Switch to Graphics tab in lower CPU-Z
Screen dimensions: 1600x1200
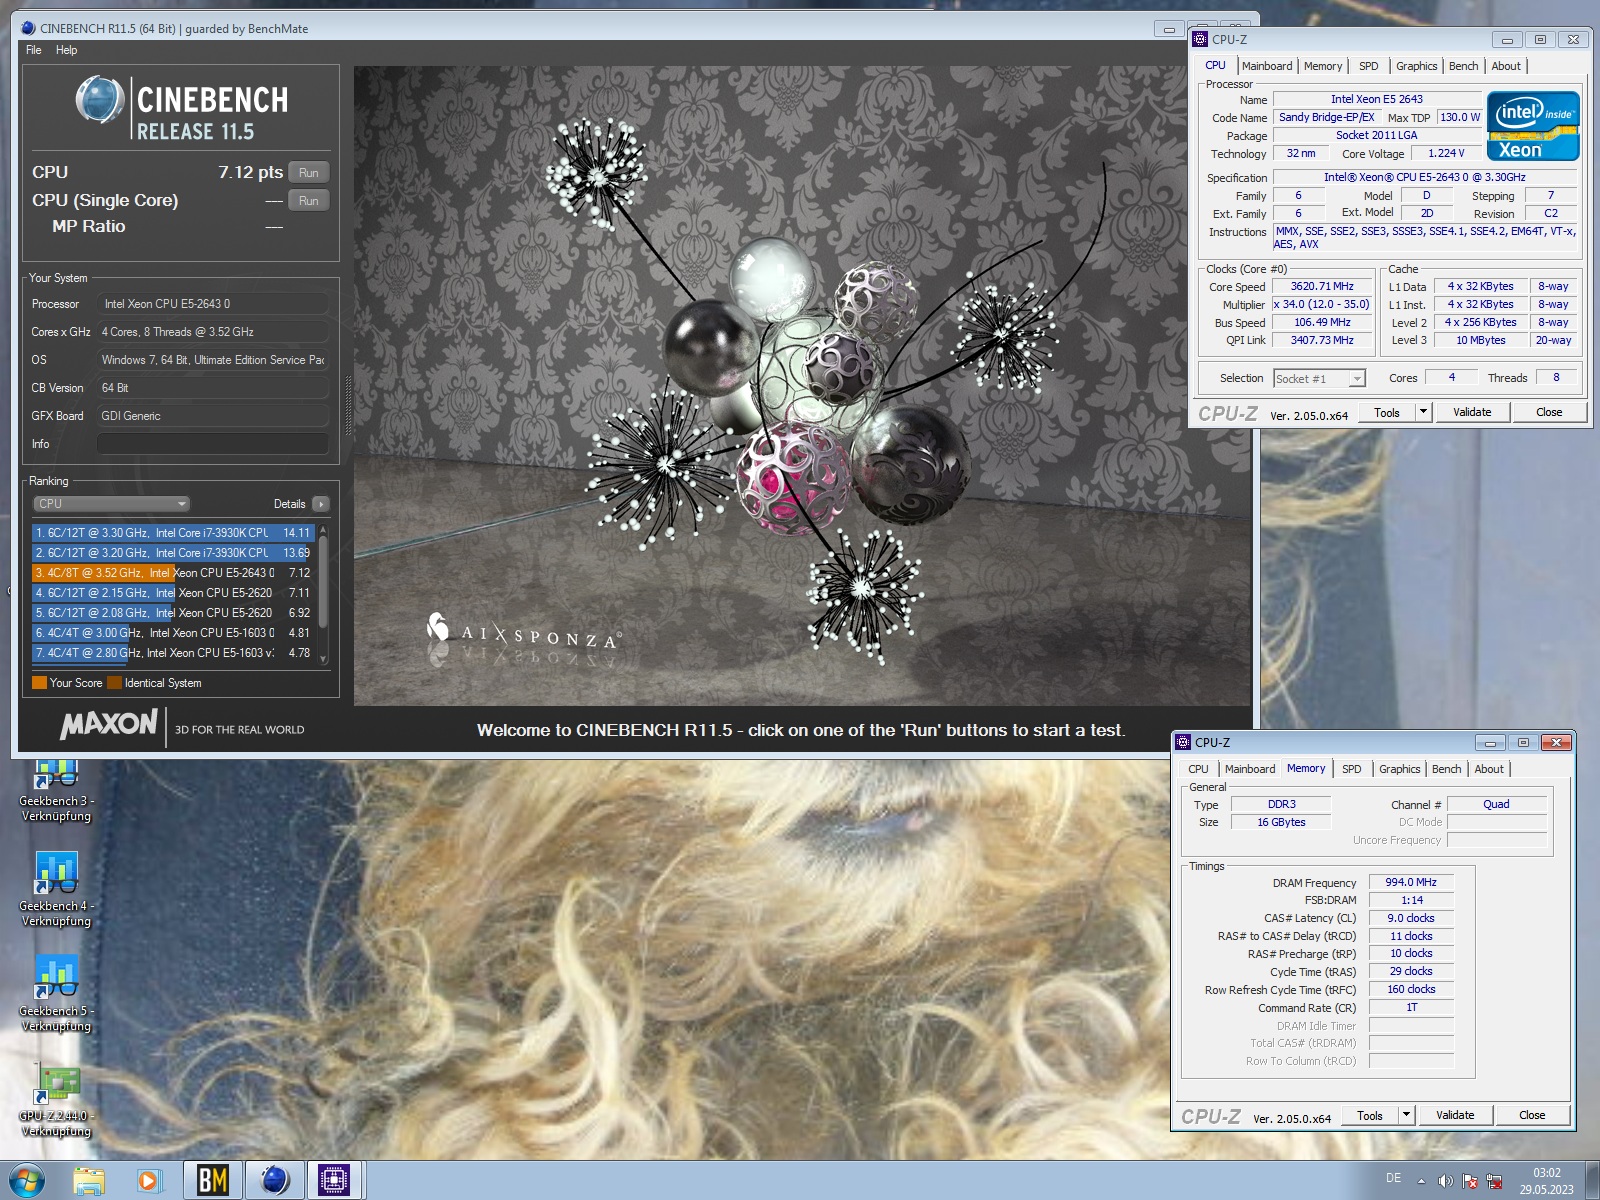1399,769
